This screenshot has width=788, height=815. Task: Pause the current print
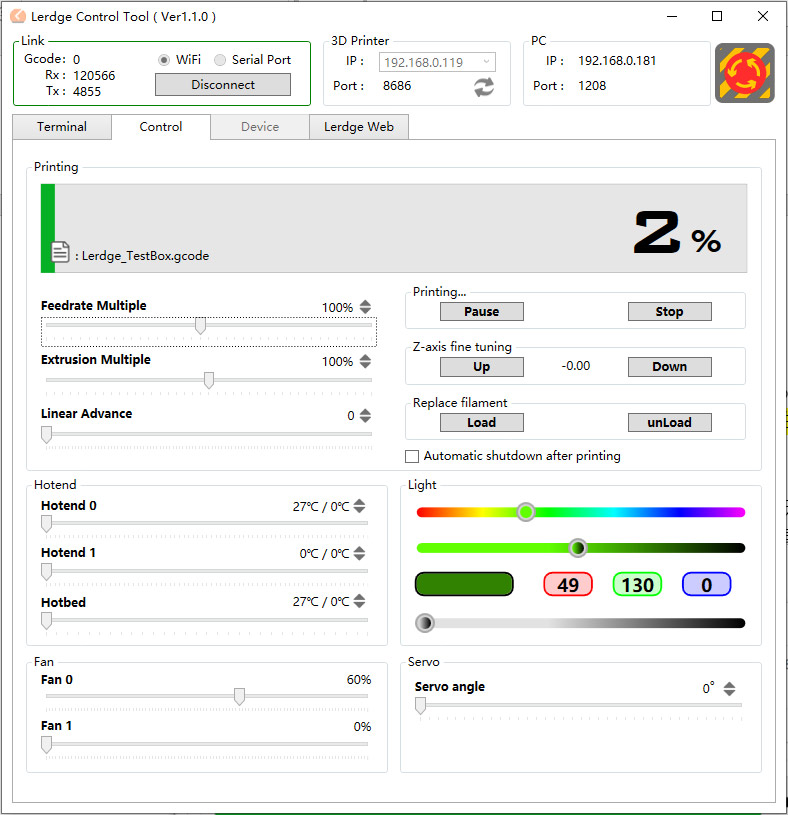click(x=482, y=311)
